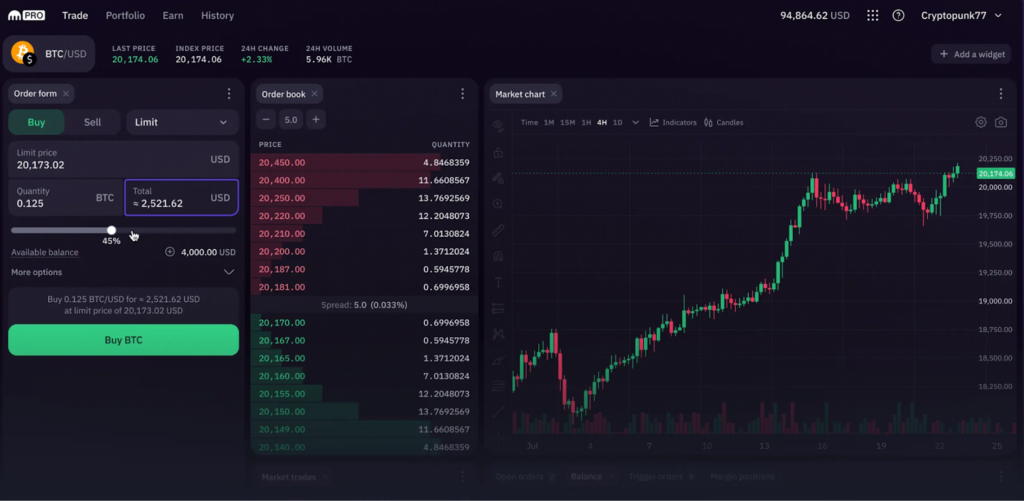Open the Trade tab
Screen dimensions: 1024x501
pyautogui.click(x=75, y=16)
